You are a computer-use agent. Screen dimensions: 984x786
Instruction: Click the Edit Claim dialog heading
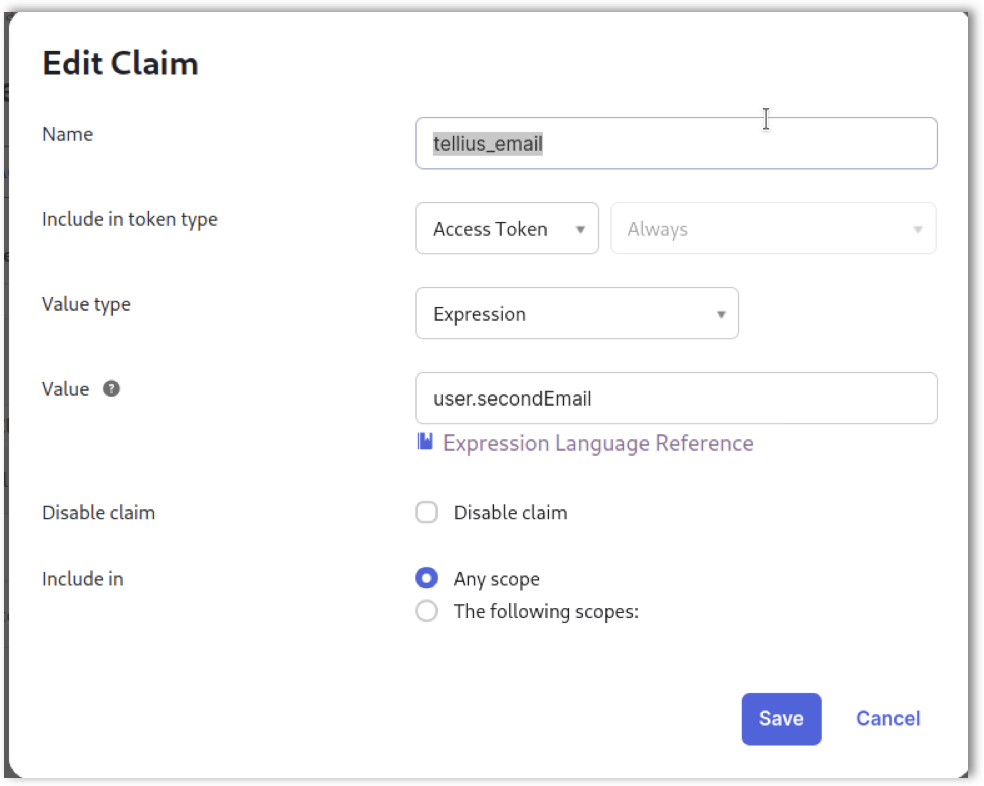pos(120,64)
